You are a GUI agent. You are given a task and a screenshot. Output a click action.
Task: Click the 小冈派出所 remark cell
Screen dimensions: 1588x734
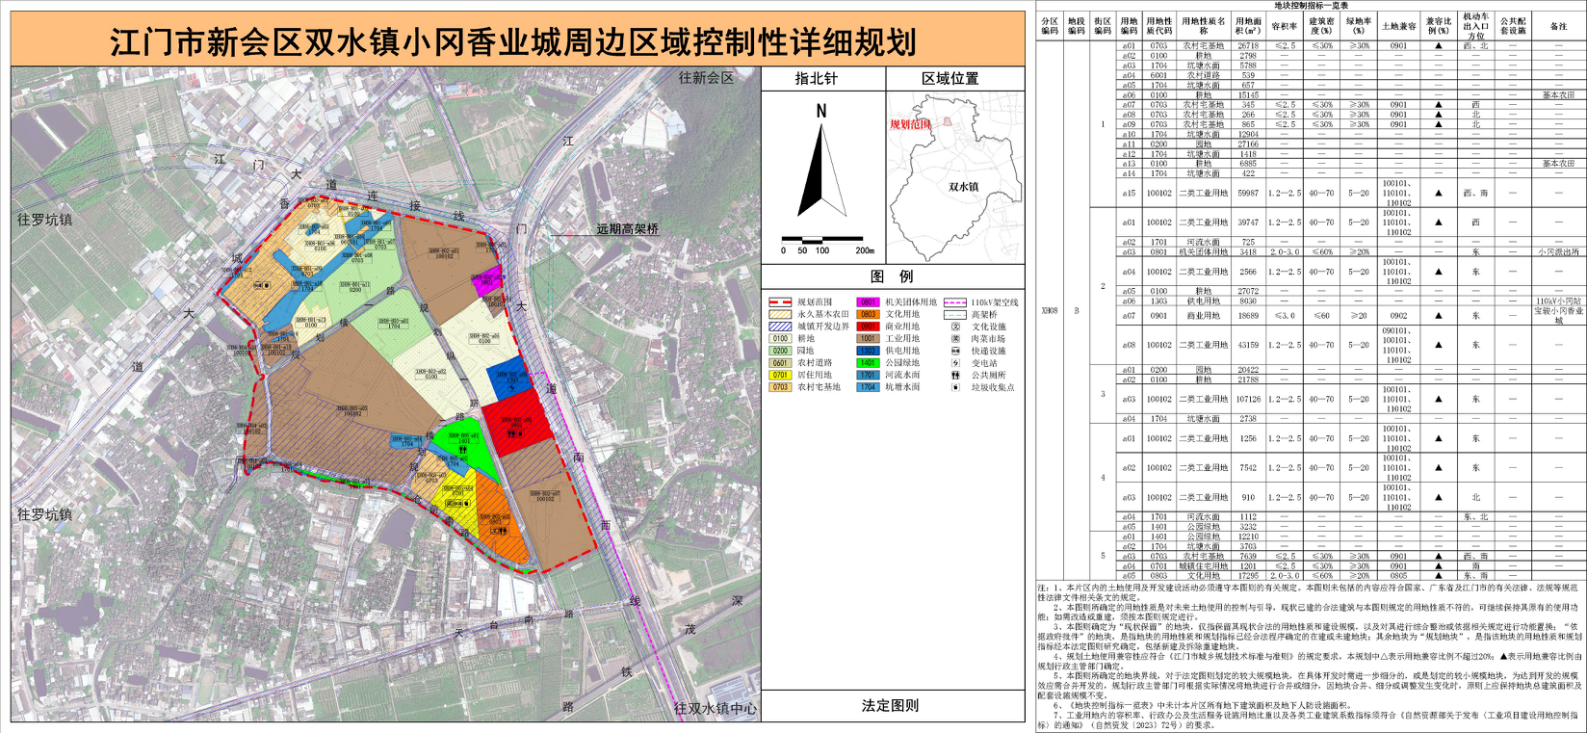[x=1559, y=252]
